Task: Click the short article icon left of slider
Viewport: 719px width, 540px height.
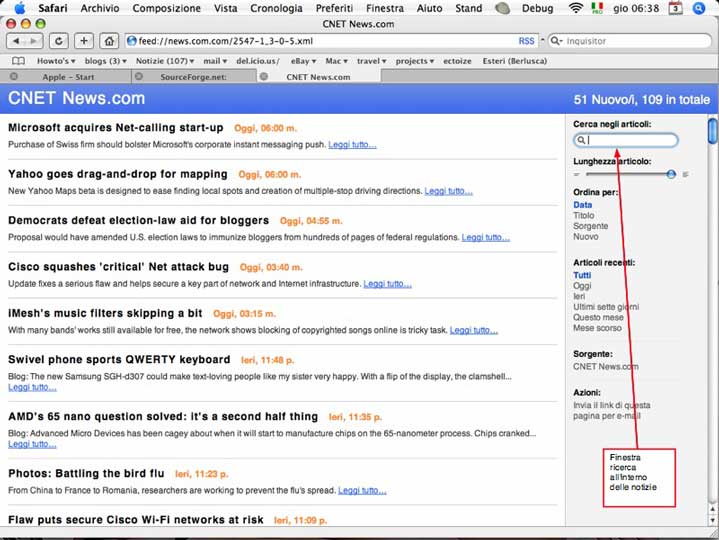Action: coord(576,174)
